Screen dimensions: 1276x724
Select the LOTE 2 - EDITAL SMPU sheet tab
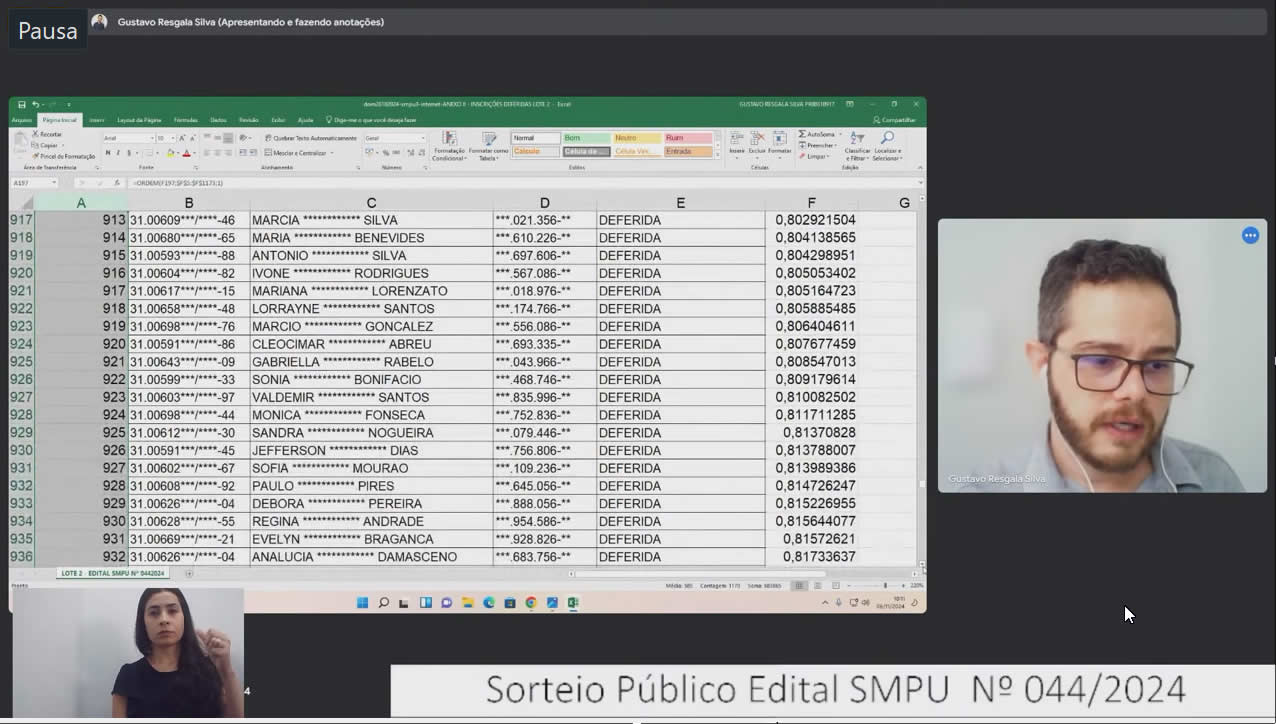(x=113, y=574)
